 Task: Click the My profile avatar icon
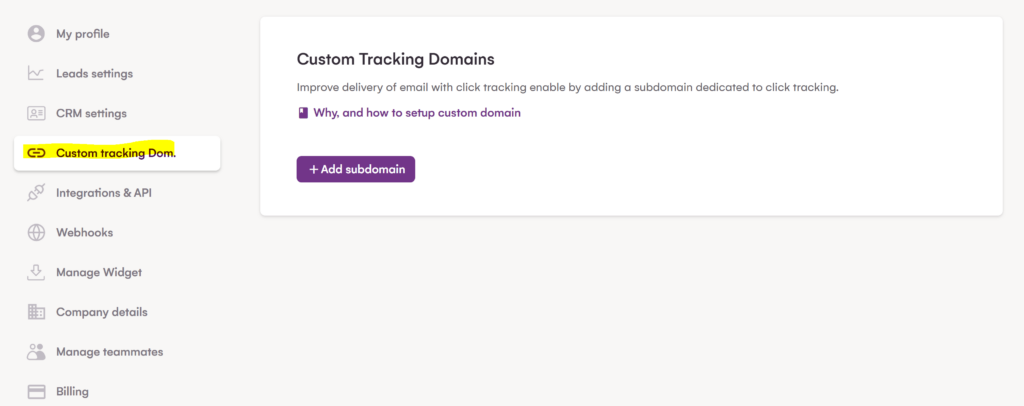click(x=37, y=34)
